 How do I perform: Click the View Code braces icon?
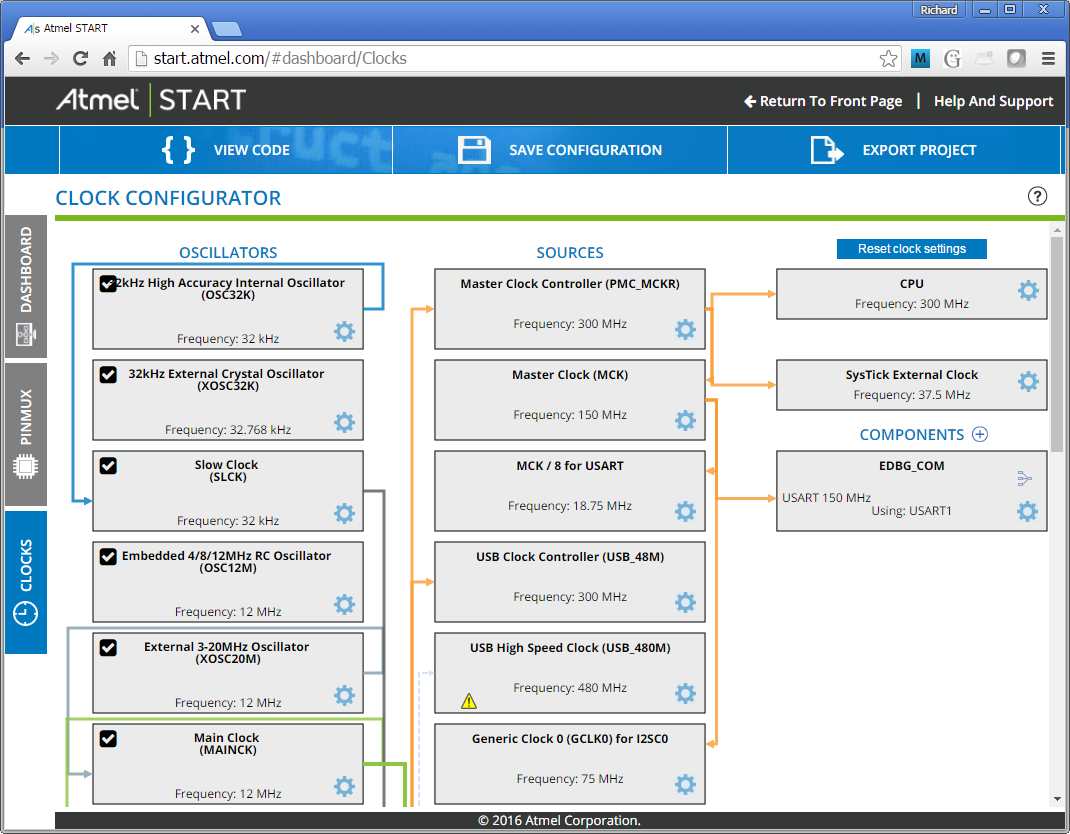[178, 149]
